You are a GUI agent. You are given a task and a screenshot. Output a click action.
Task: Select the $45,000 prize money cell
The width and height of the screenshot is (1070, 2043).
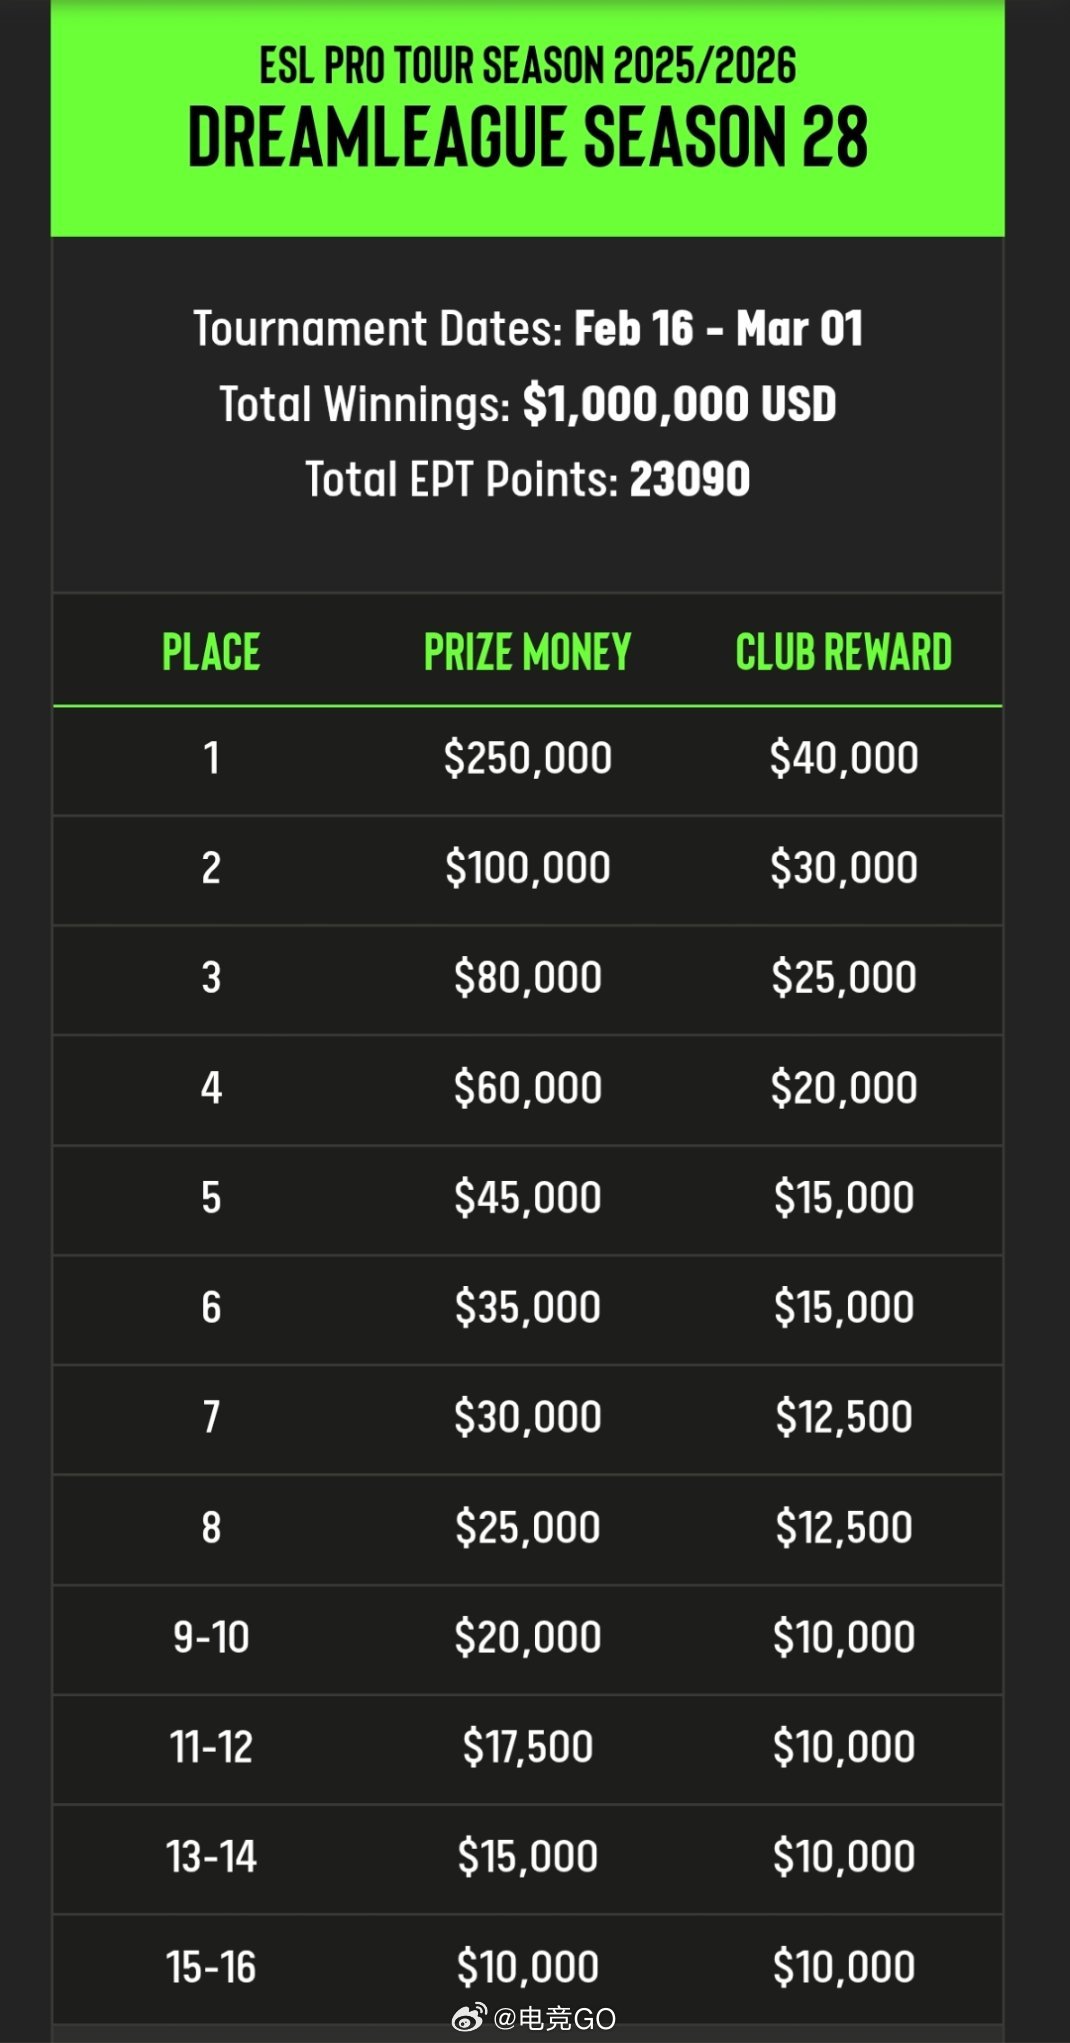(x=528, y=1197)
